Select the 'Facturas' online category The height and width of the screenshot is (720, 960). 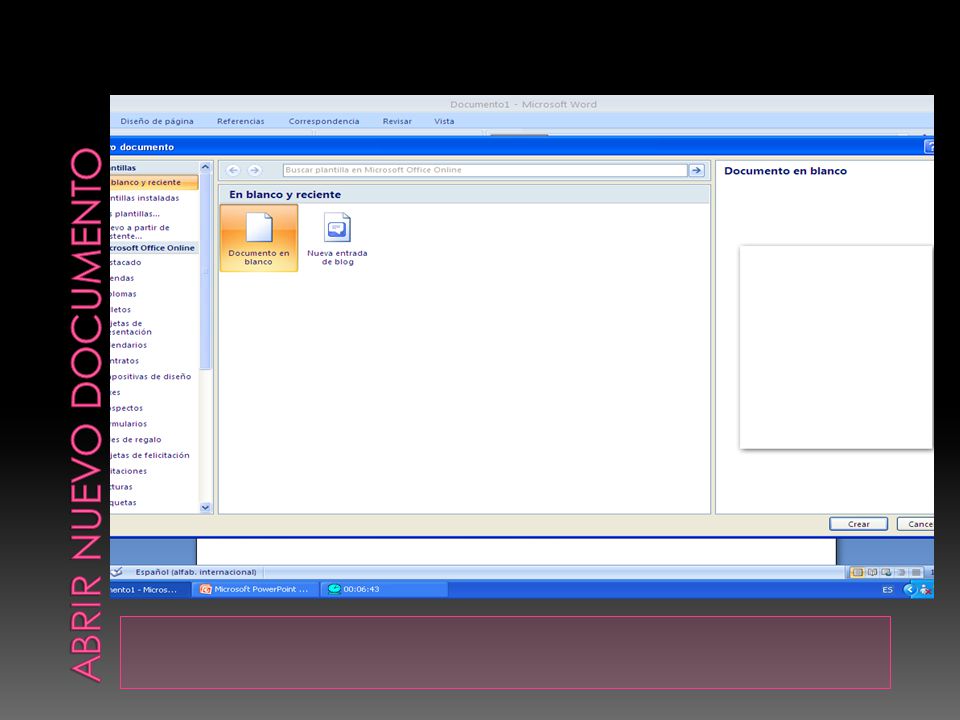coord(121,487)
